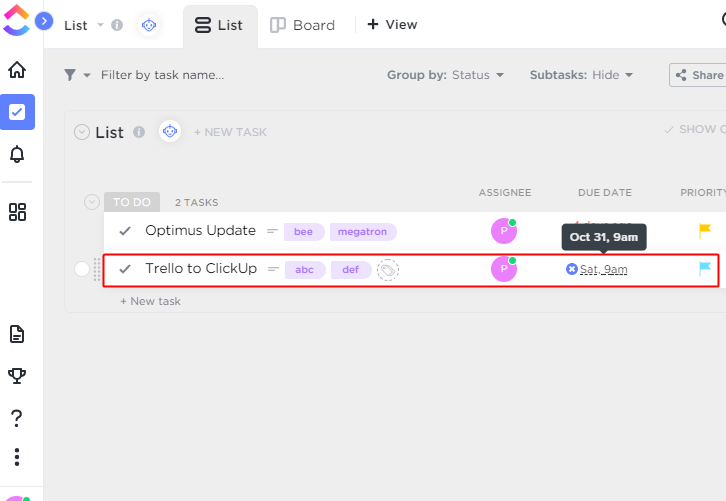Viewport: 726px width, 501px height.
Task: Click the ClickUp logo
Action: pyautogui.click(x=16, y=20)
